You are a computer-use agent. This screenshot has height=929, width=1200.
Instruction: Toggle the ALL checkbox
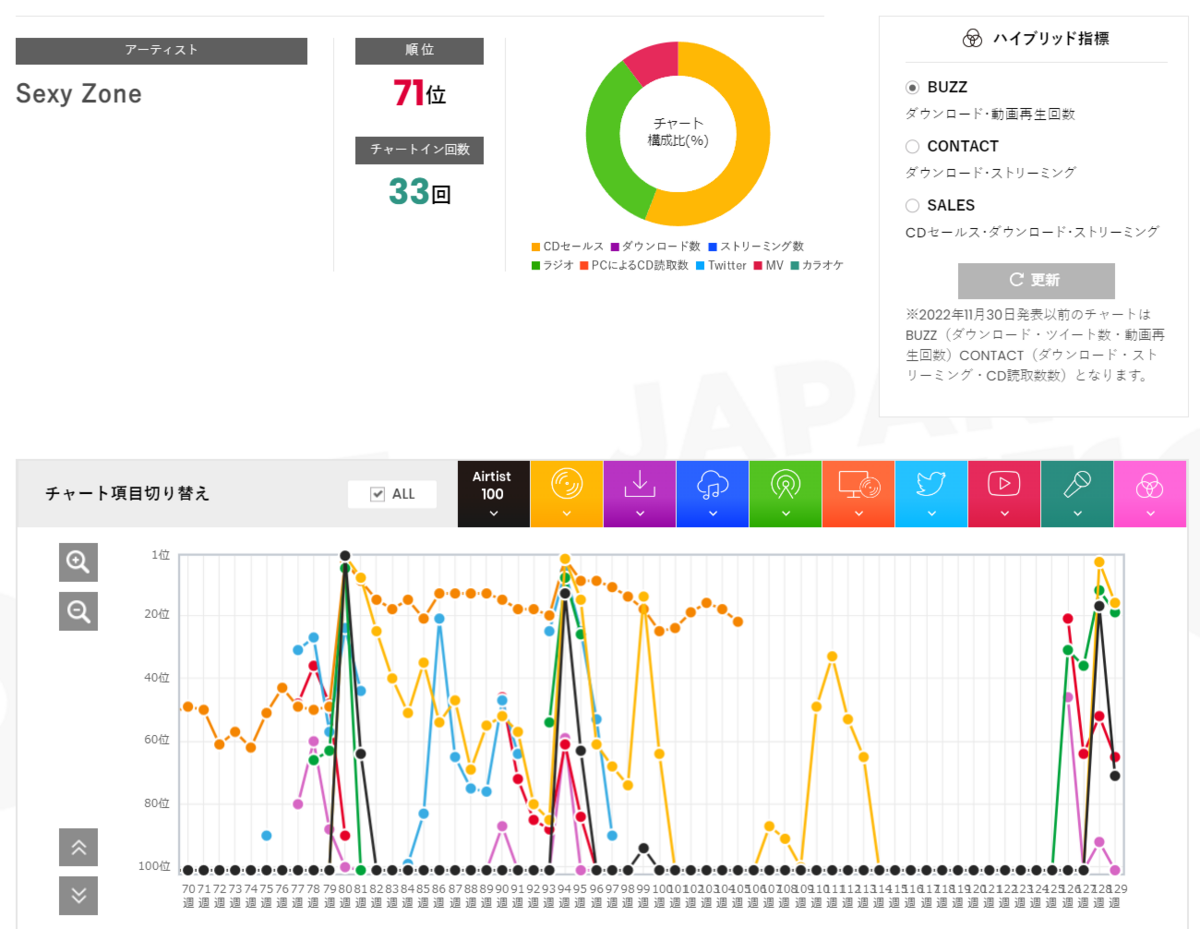coord(378,494)
